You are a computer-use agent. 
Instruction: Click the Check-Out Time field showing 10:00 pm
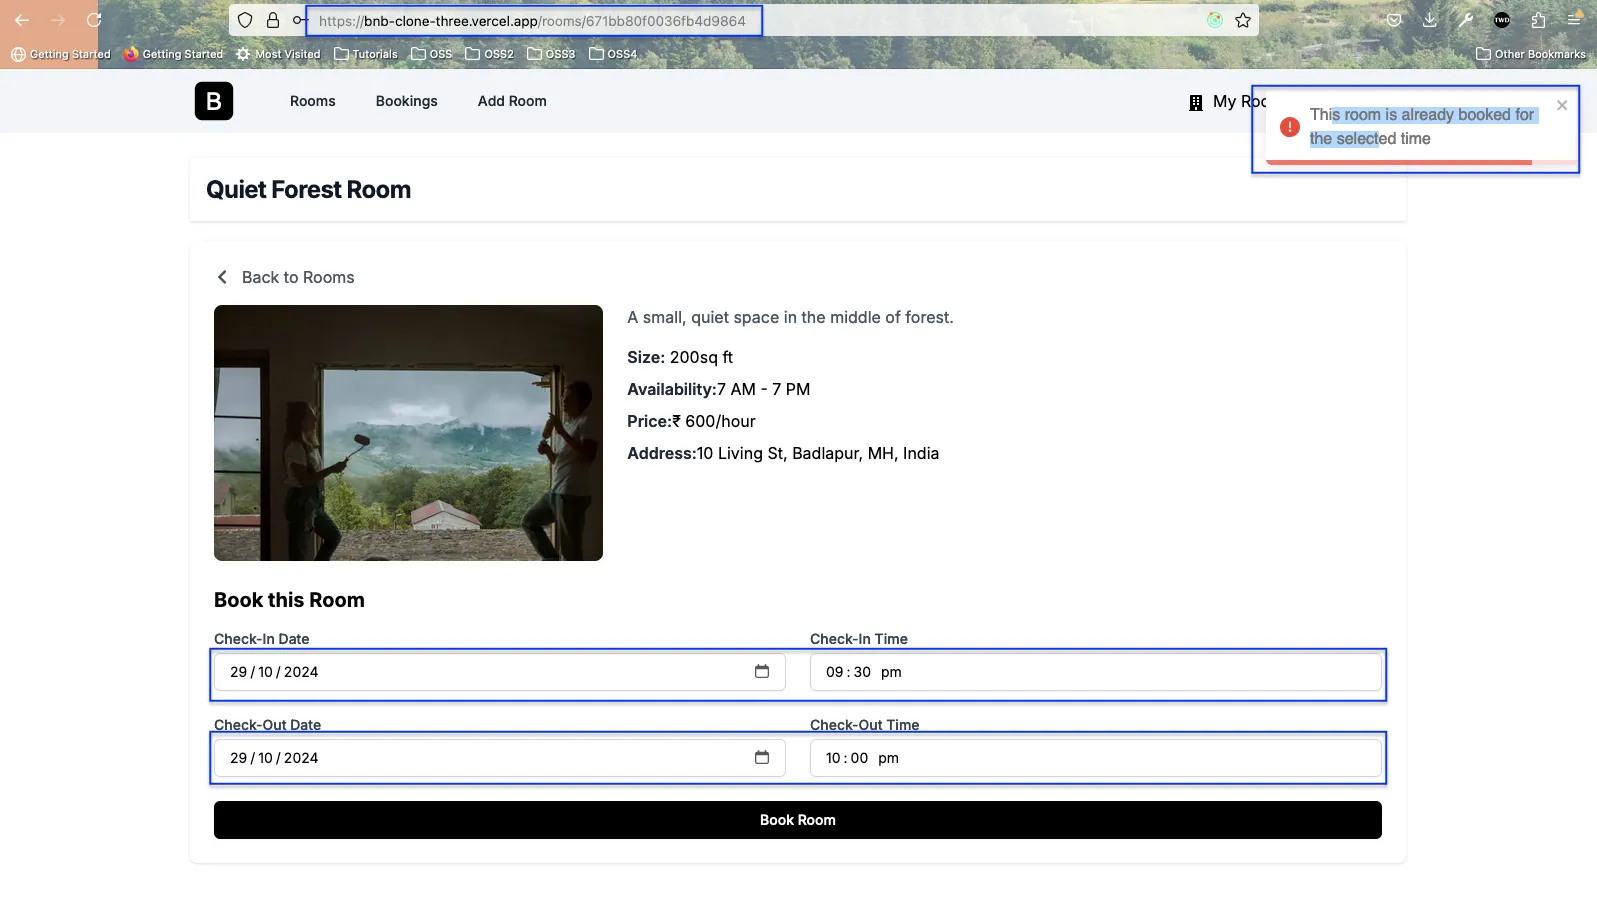point(1096,758)
